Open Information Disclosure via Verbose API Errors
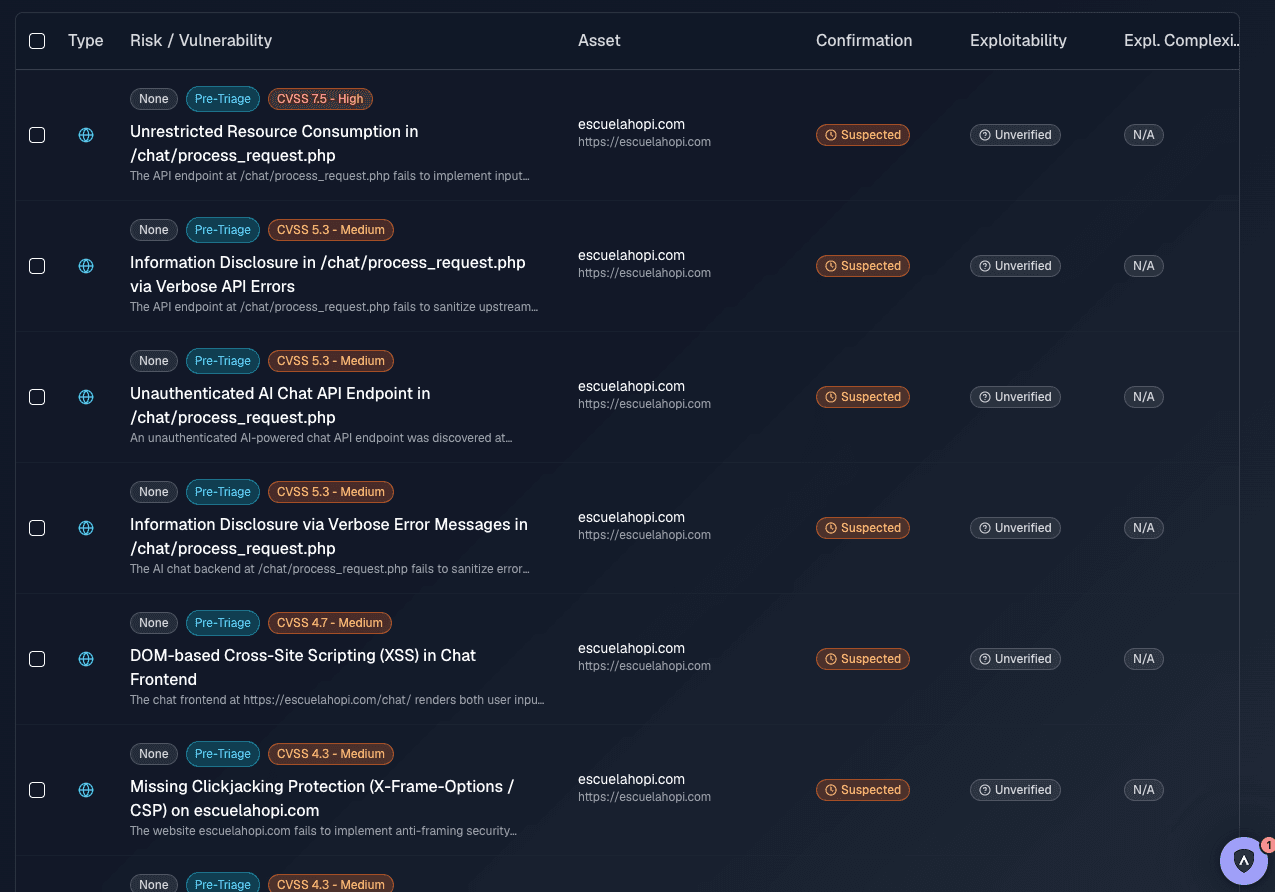Image resolution: width=1275 pixels, height=892 pixels. tap(328, 275)
